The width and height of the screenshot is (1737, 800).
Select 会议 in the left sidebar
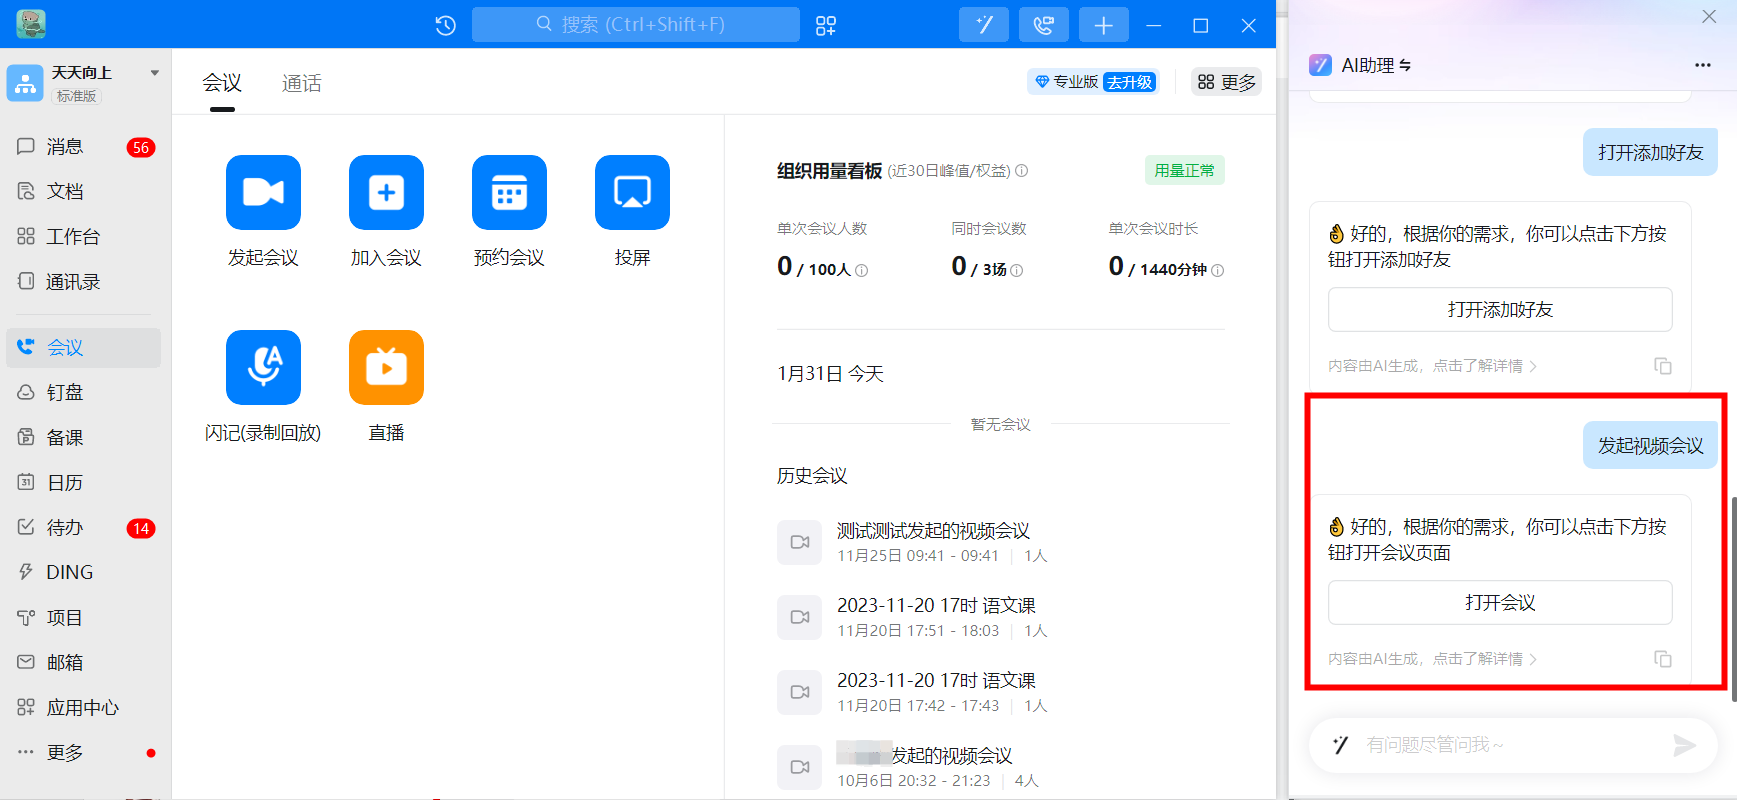(x=84, y=347)
